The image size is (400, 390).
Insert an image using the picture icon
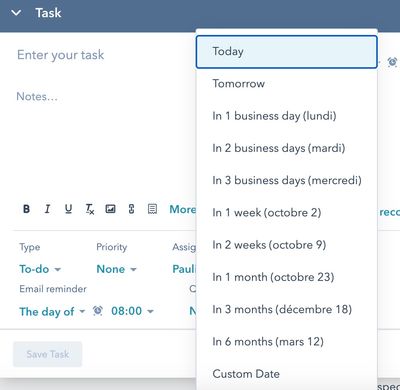[110, 209]
